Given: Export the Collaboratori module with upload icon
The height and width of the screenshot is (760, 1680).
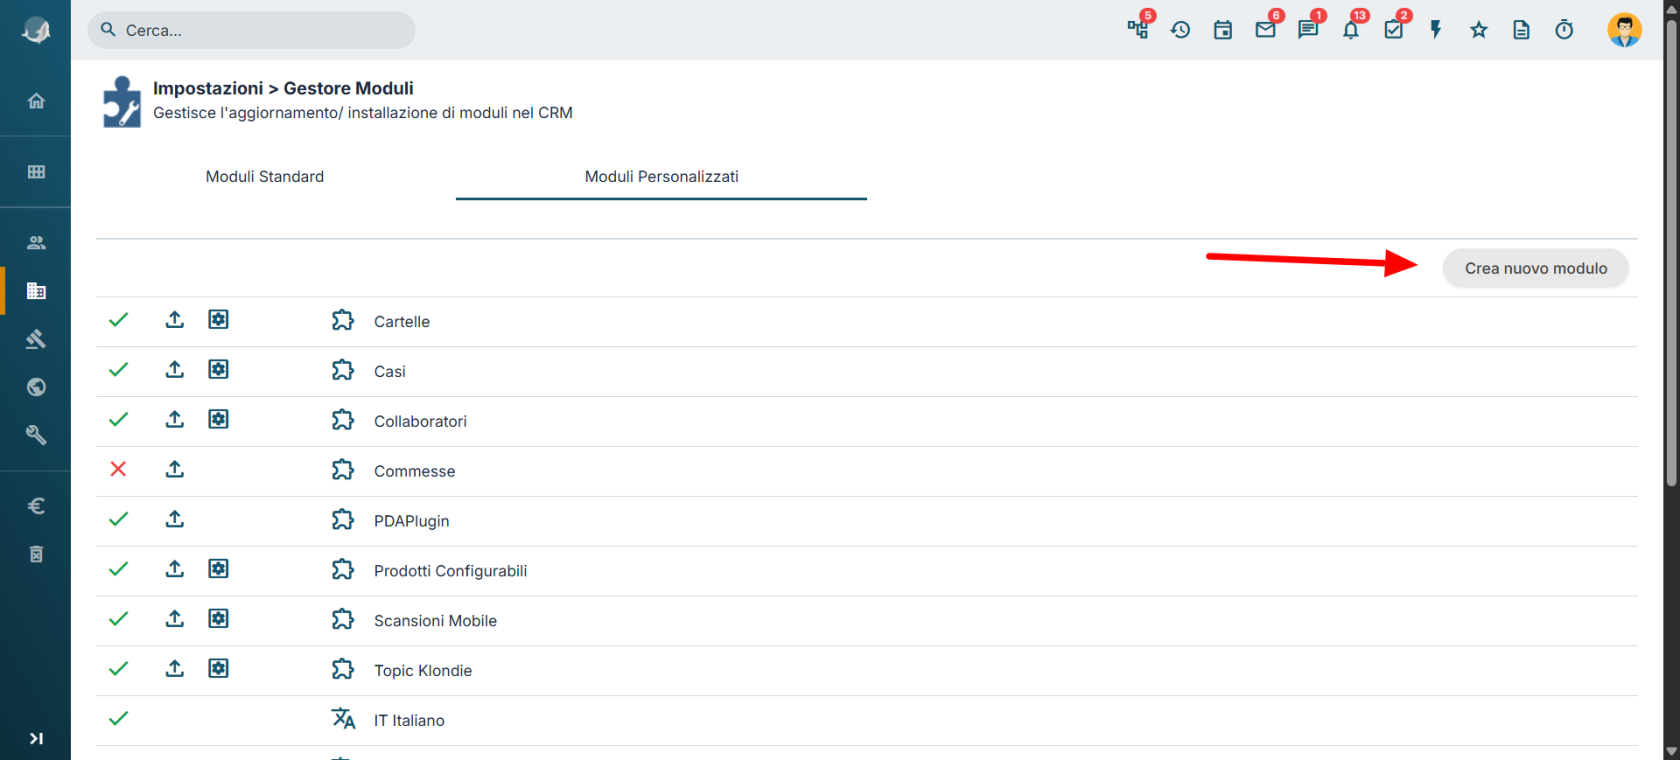Looking at the screenshot, I should click(175, 419).
